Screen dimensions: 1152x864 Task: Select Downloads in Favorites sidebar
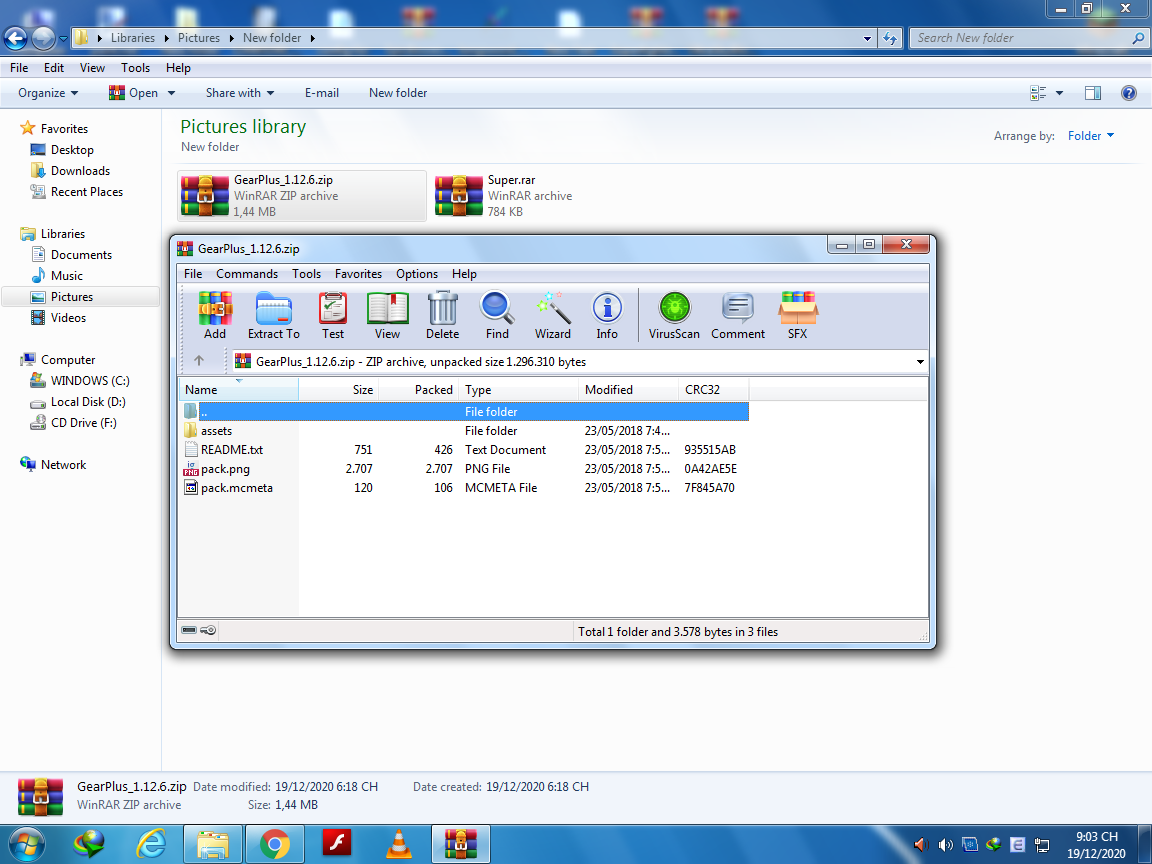(x=80, y=171)
